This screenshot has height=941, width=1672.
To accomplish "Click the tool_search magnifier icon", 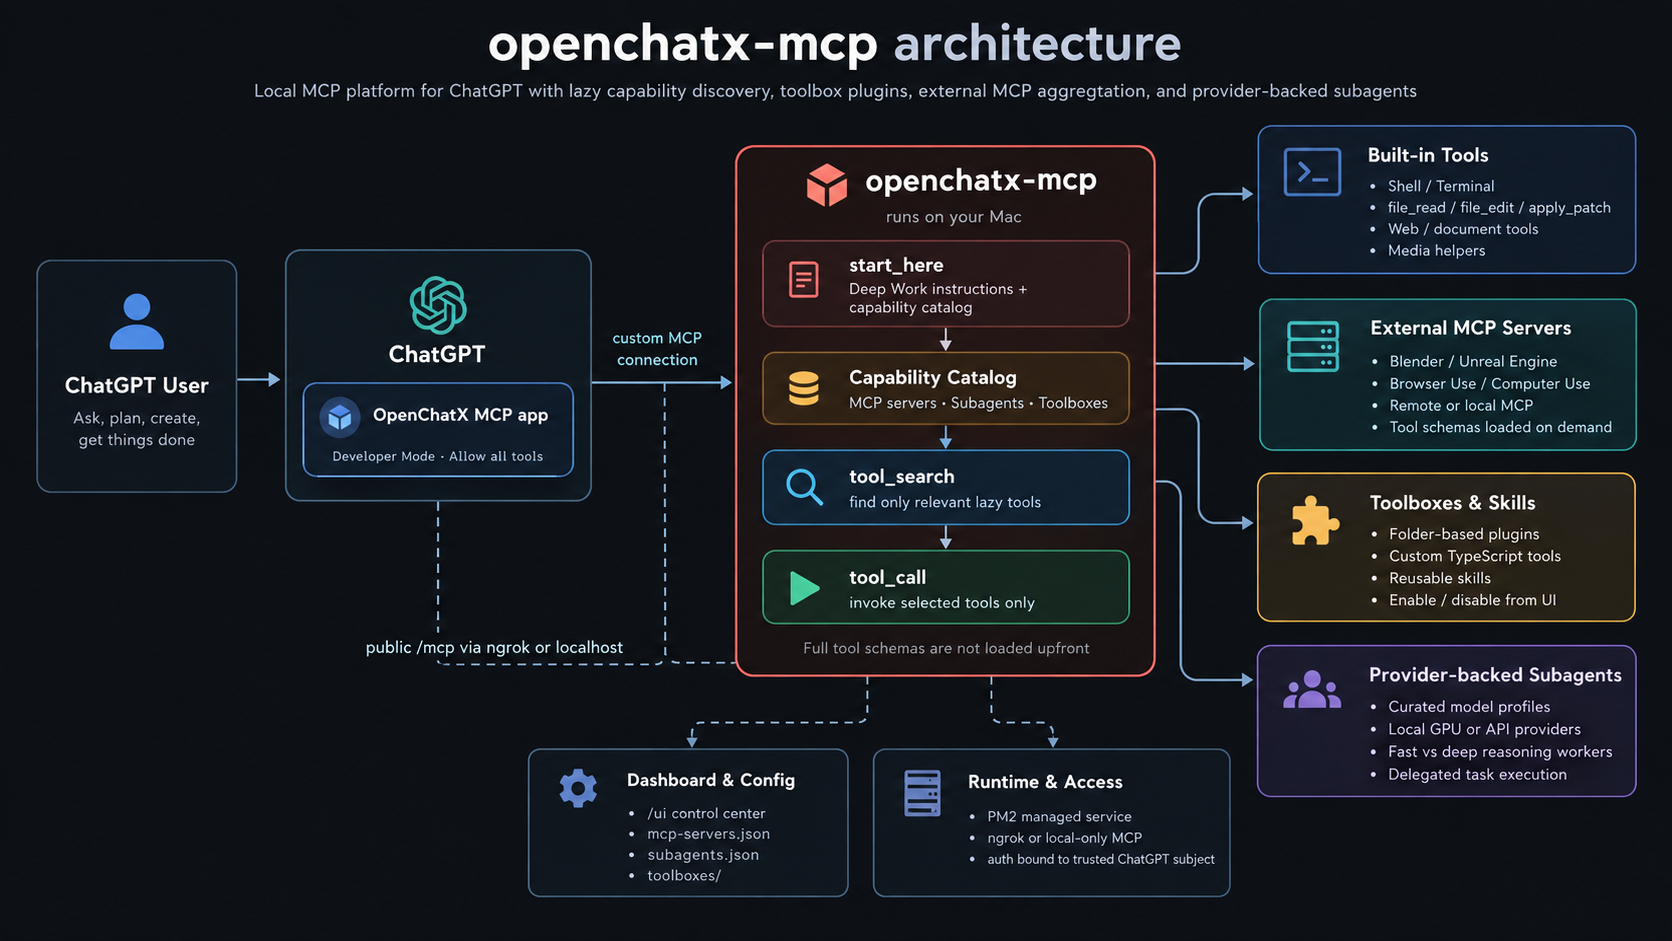I will pyautogui.click(x=804, y=487).
